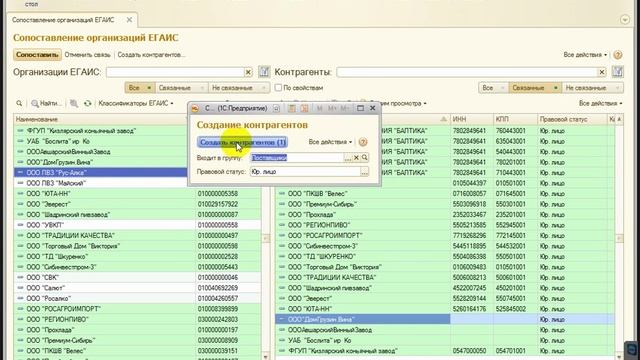Select ОООАвшарскийВинныйЗавод row in contractors table
640x360 pixels.
(x=445, y=330)
